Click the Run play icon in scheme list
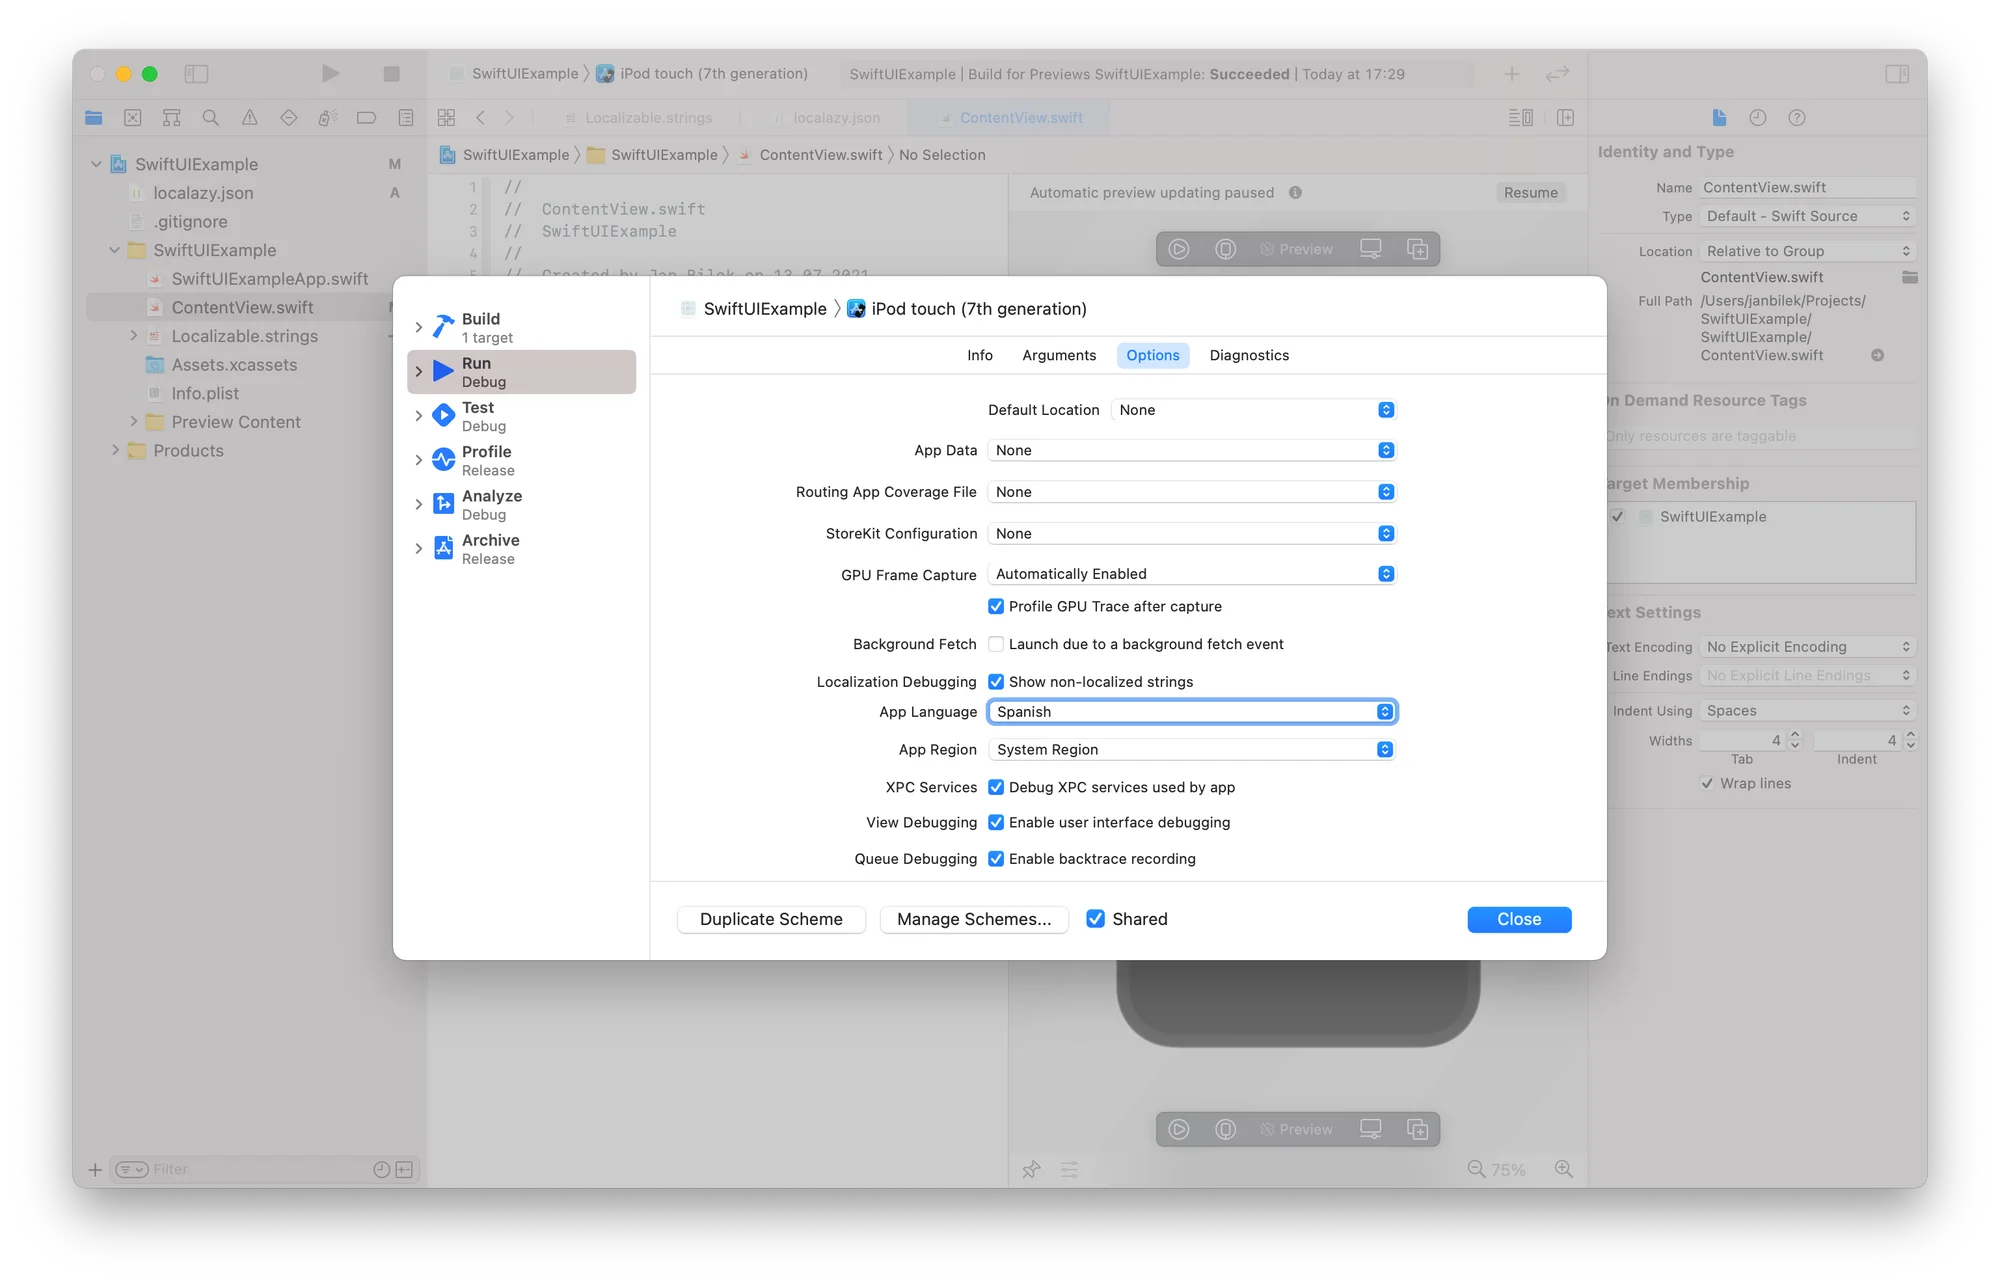 point(443,372)
